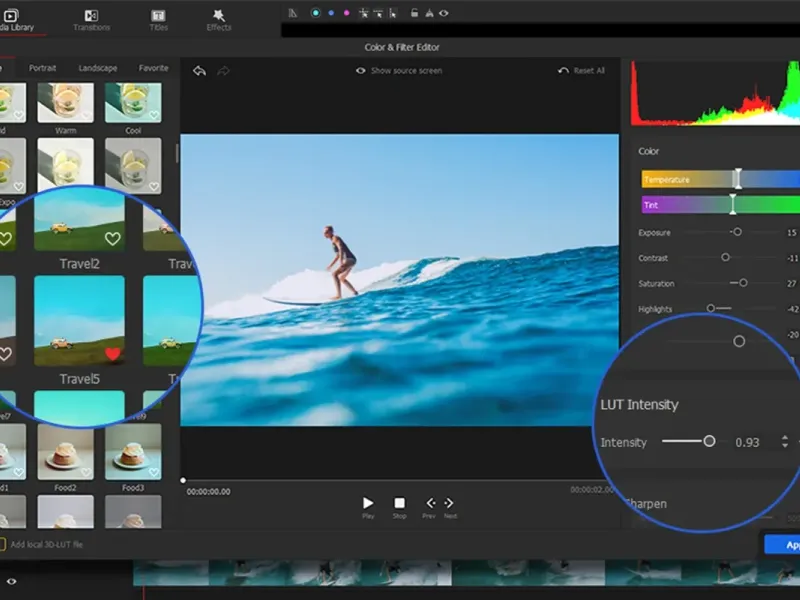The height and width of the screenshot is (600, 800).
Task: Increase LUT Intensity value with up arrow
Action: pyautogui.click(x=785, y=437)
